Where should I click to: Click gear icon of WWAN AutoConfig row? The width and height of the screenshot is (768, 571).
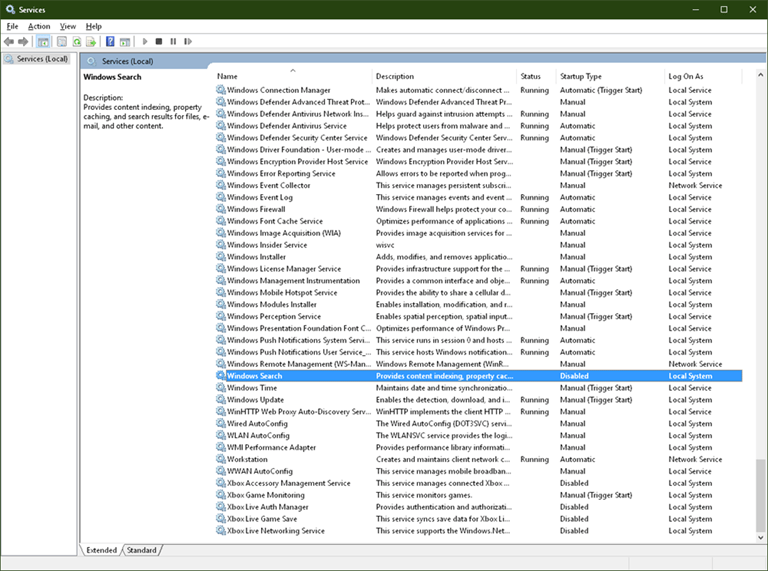click(x=221, y=471)
